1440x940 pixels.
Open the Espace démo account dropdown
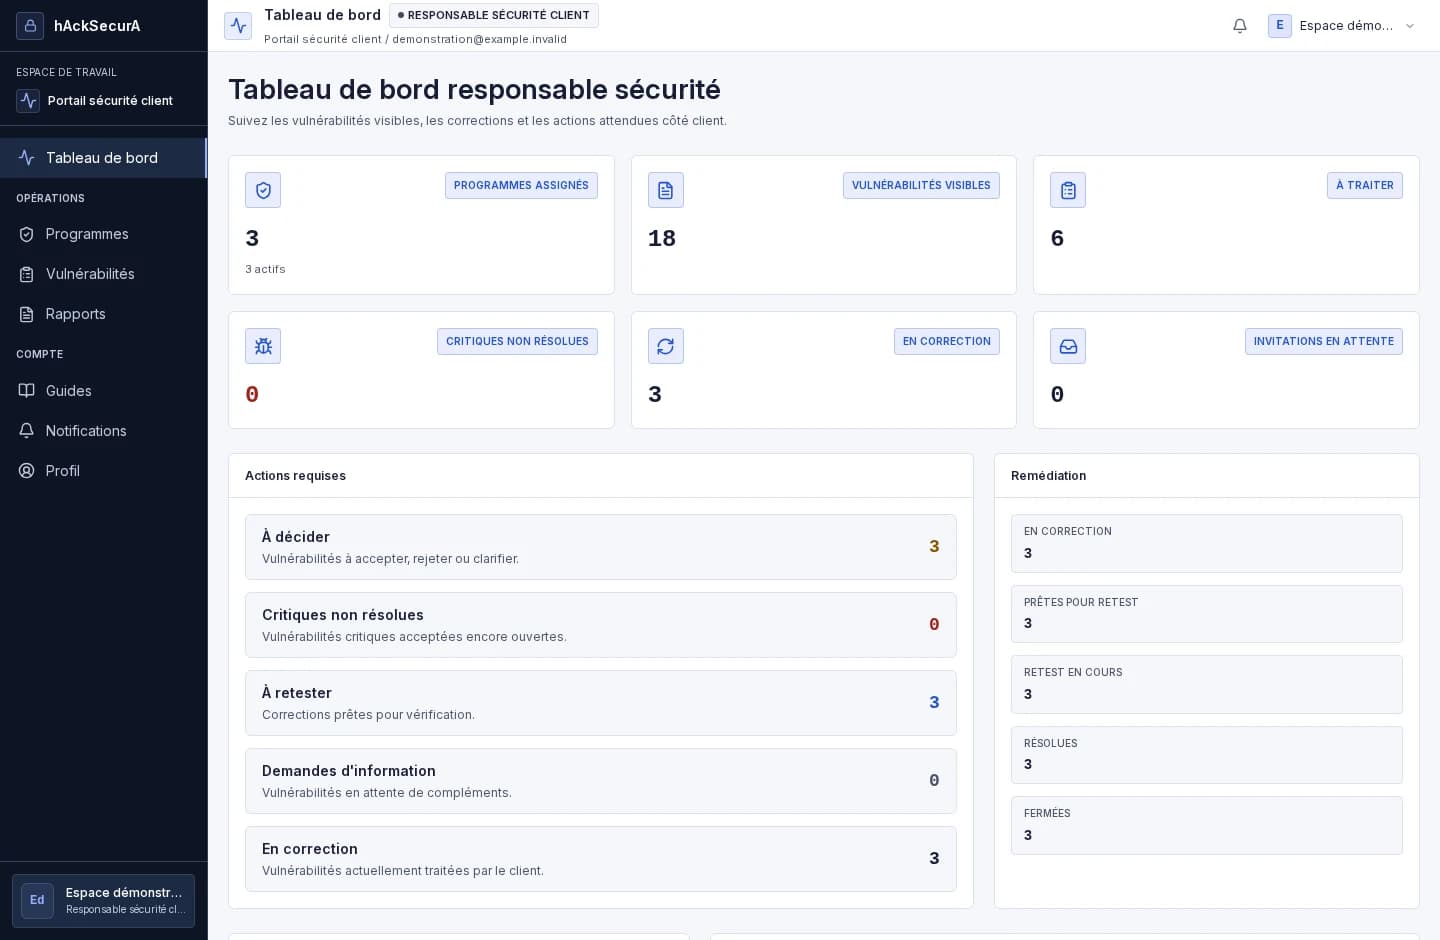1343,26
